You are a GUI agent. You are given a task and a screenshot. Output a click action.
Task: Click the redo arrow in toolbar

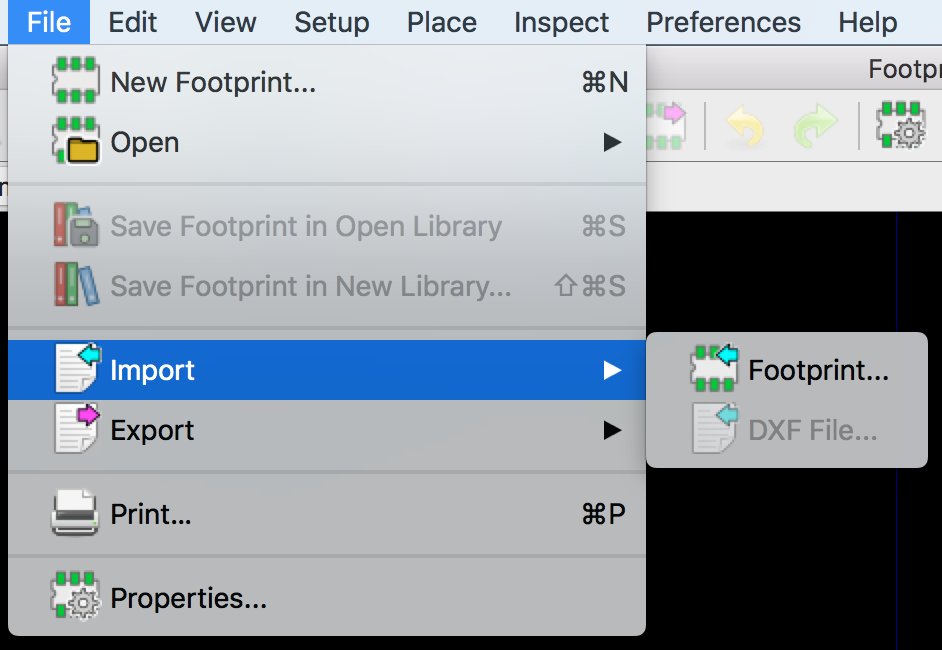pyautogui.click(x=815, y=127)
